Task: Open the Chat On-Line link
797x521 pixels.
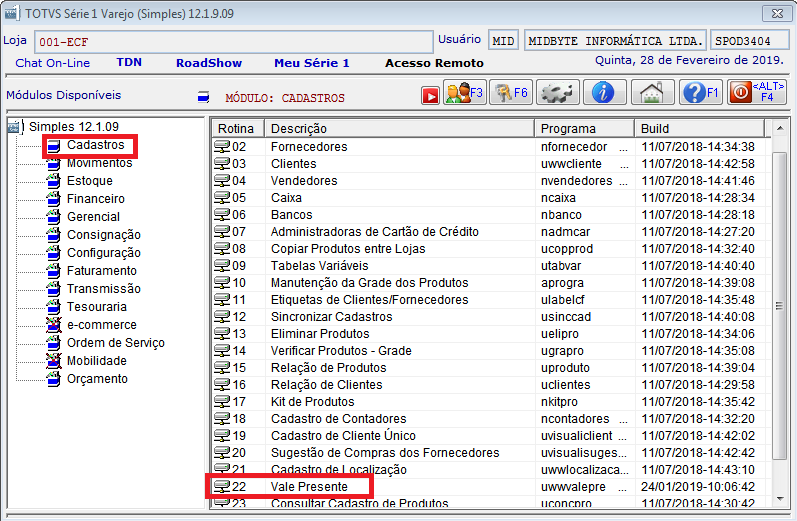Action: (52, 63)
